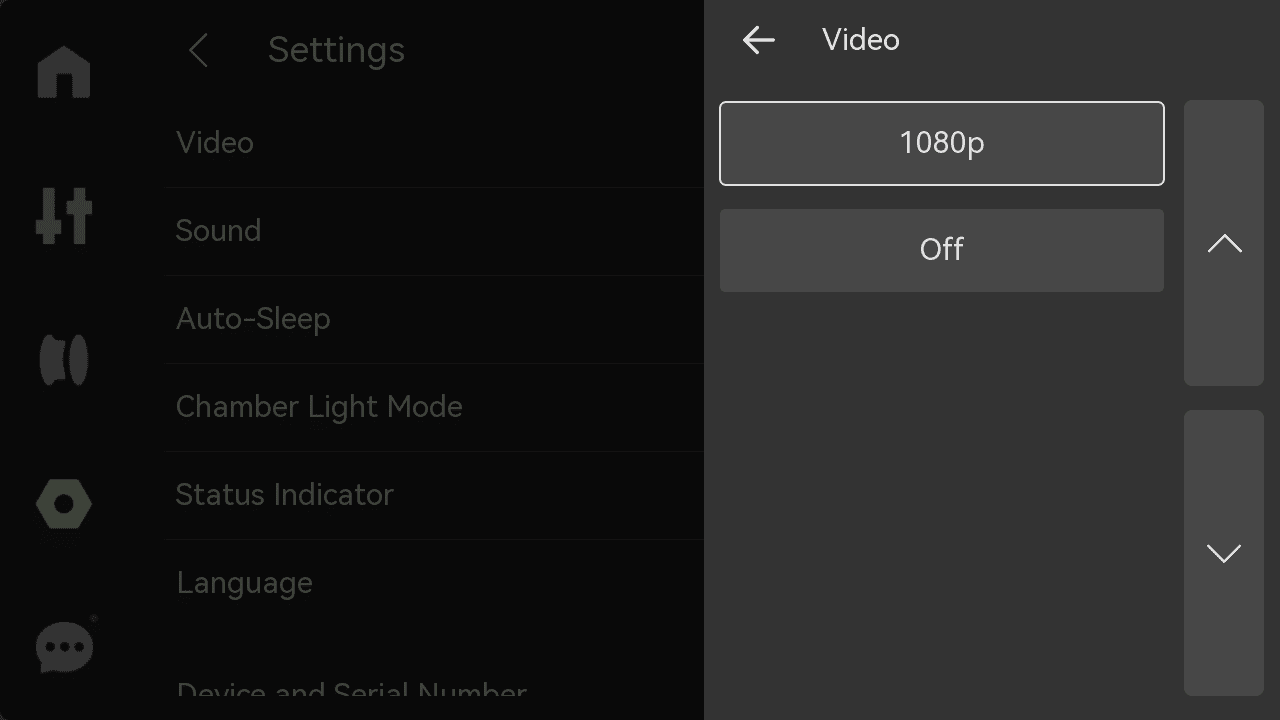Click the back arrow beside Video

[x=759, y=40]
